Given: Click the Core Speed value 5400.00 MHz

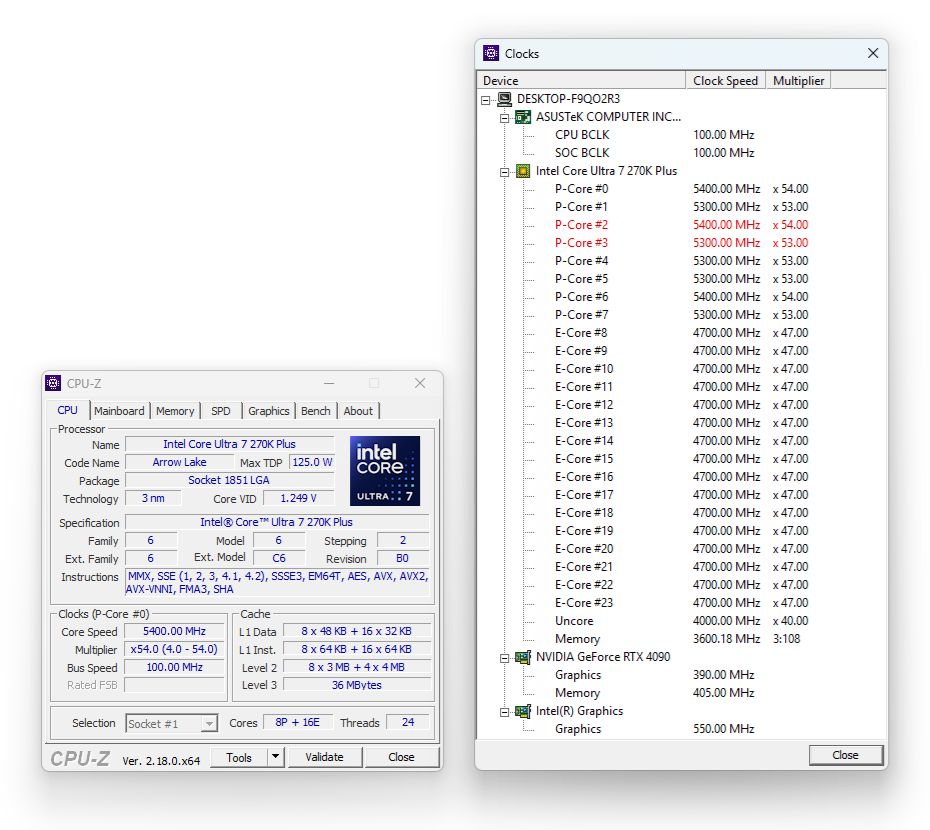Looking at the screenshot, I should [x=174, y=631].
